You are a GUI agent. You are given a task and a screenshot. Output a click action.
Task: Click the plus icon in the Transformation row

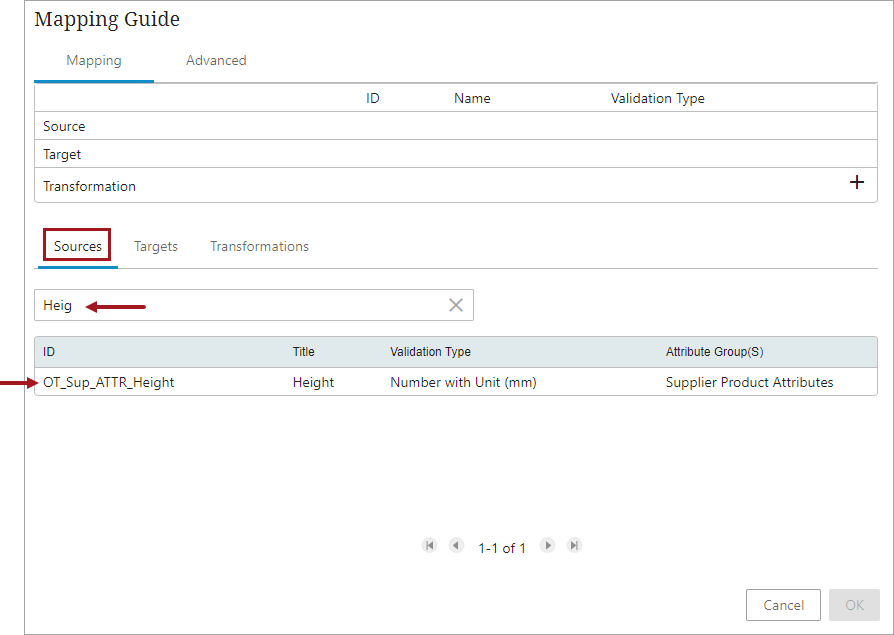(x=856, y=183)
